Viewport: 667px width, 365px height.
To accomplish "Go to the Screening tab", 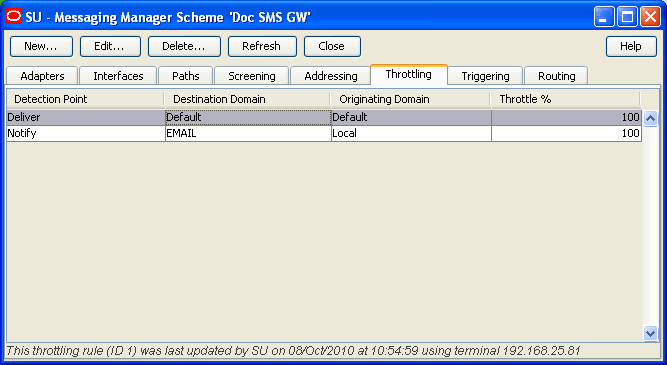I will [x=251, y=76].
